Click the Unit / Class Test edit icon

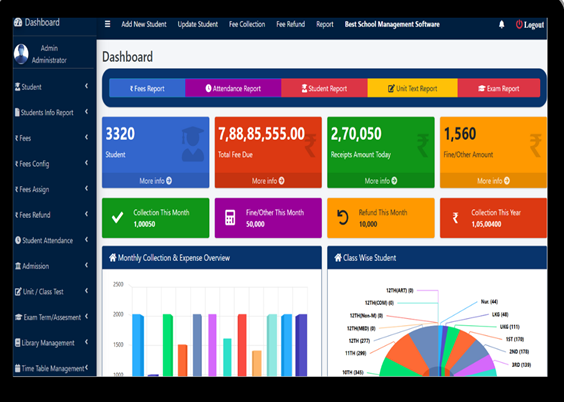pyautogui.click(x=18, y=291)
